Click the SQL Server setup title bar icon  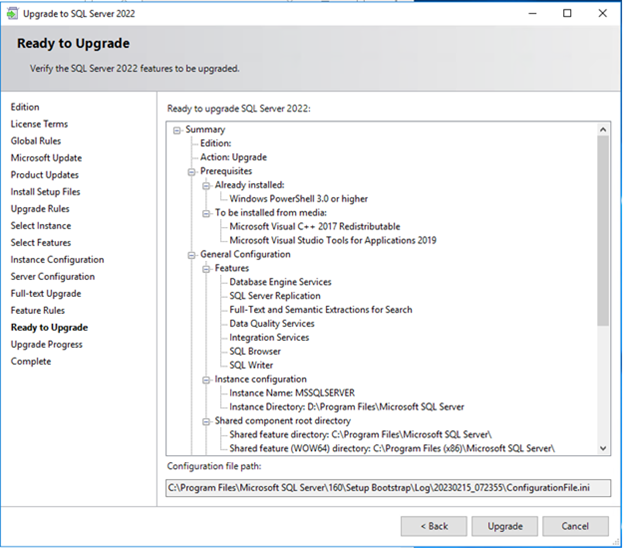tap(12, 14)
